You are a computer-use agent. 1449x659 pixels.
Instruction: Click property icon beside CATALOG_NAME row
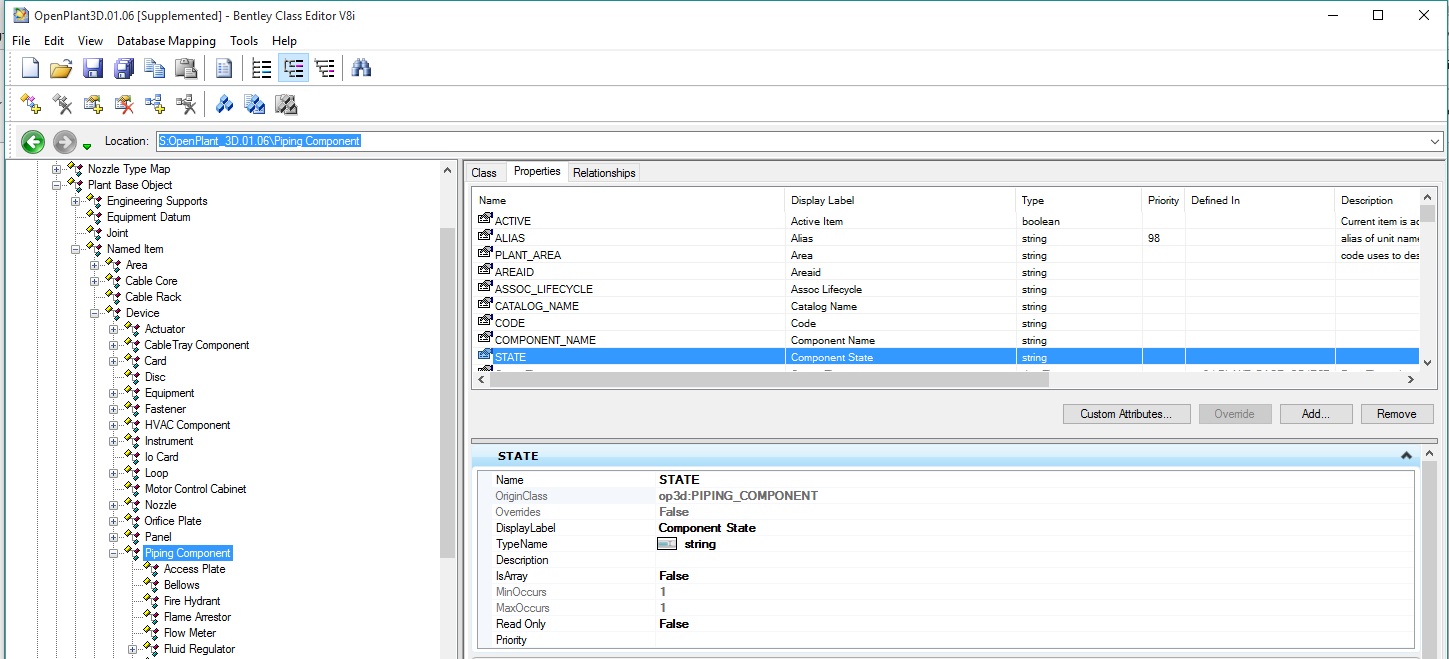pos(485,305)
